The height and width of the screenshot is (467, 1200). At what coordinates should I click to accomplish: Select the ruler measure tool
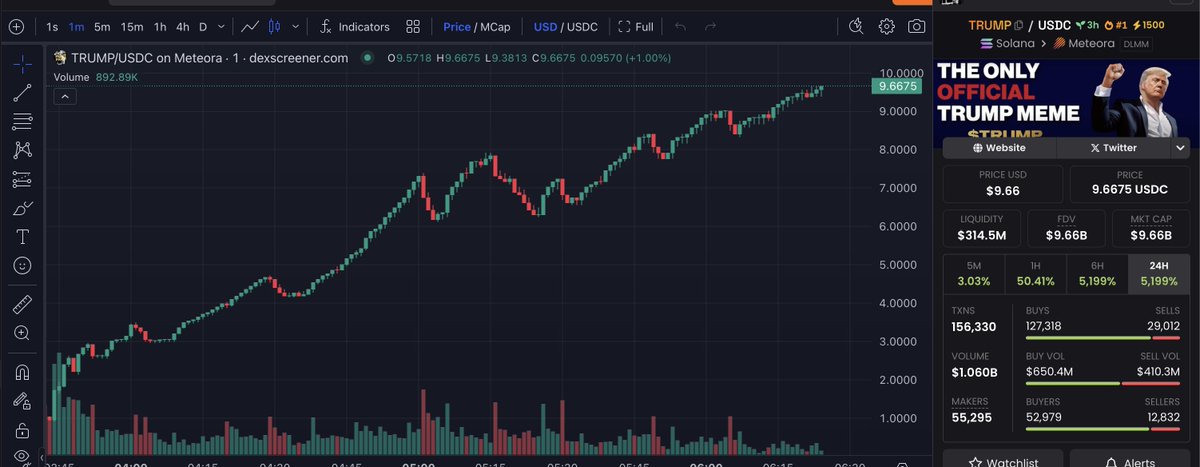pos(22,304)
